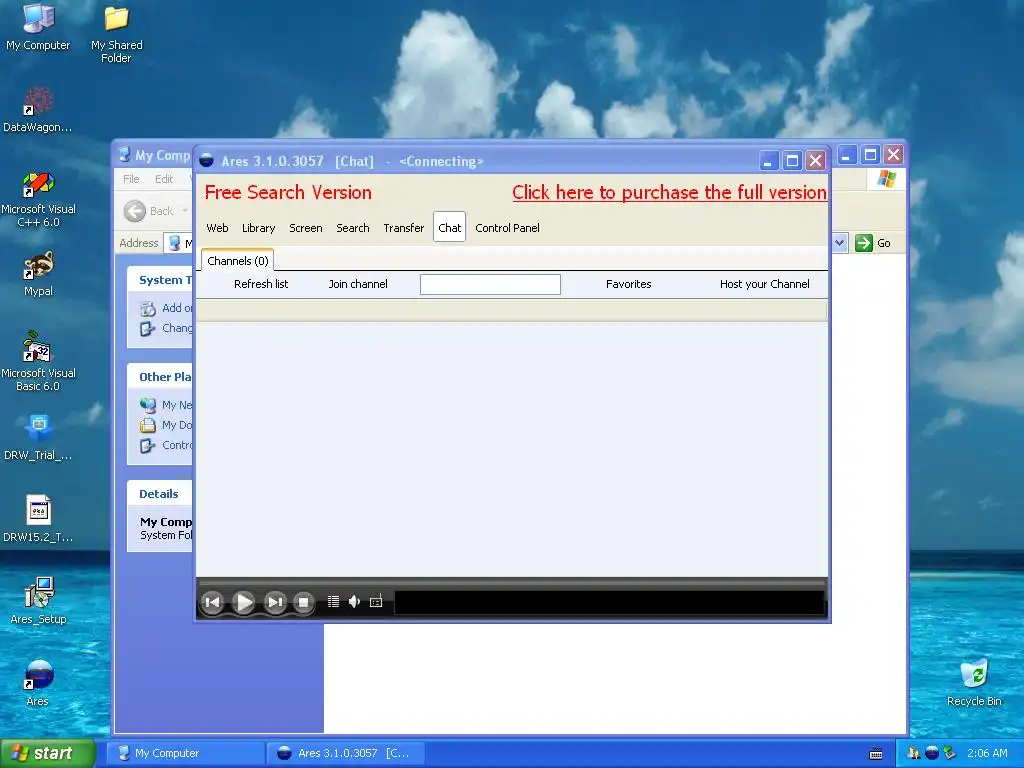Open the Transfer tab in Ares
Screen dimensions: 1024x768
[x=404, y=228]
